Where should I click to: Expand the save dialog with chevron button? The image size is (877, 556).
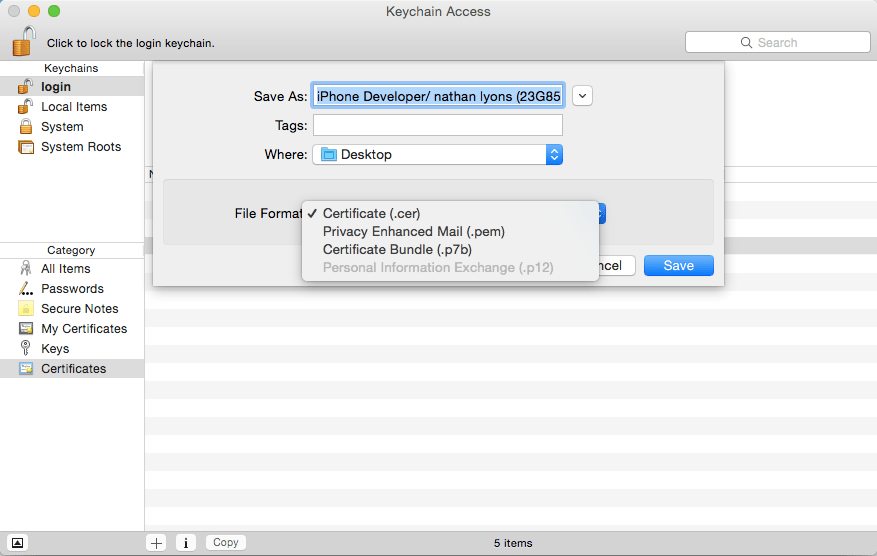582,96
